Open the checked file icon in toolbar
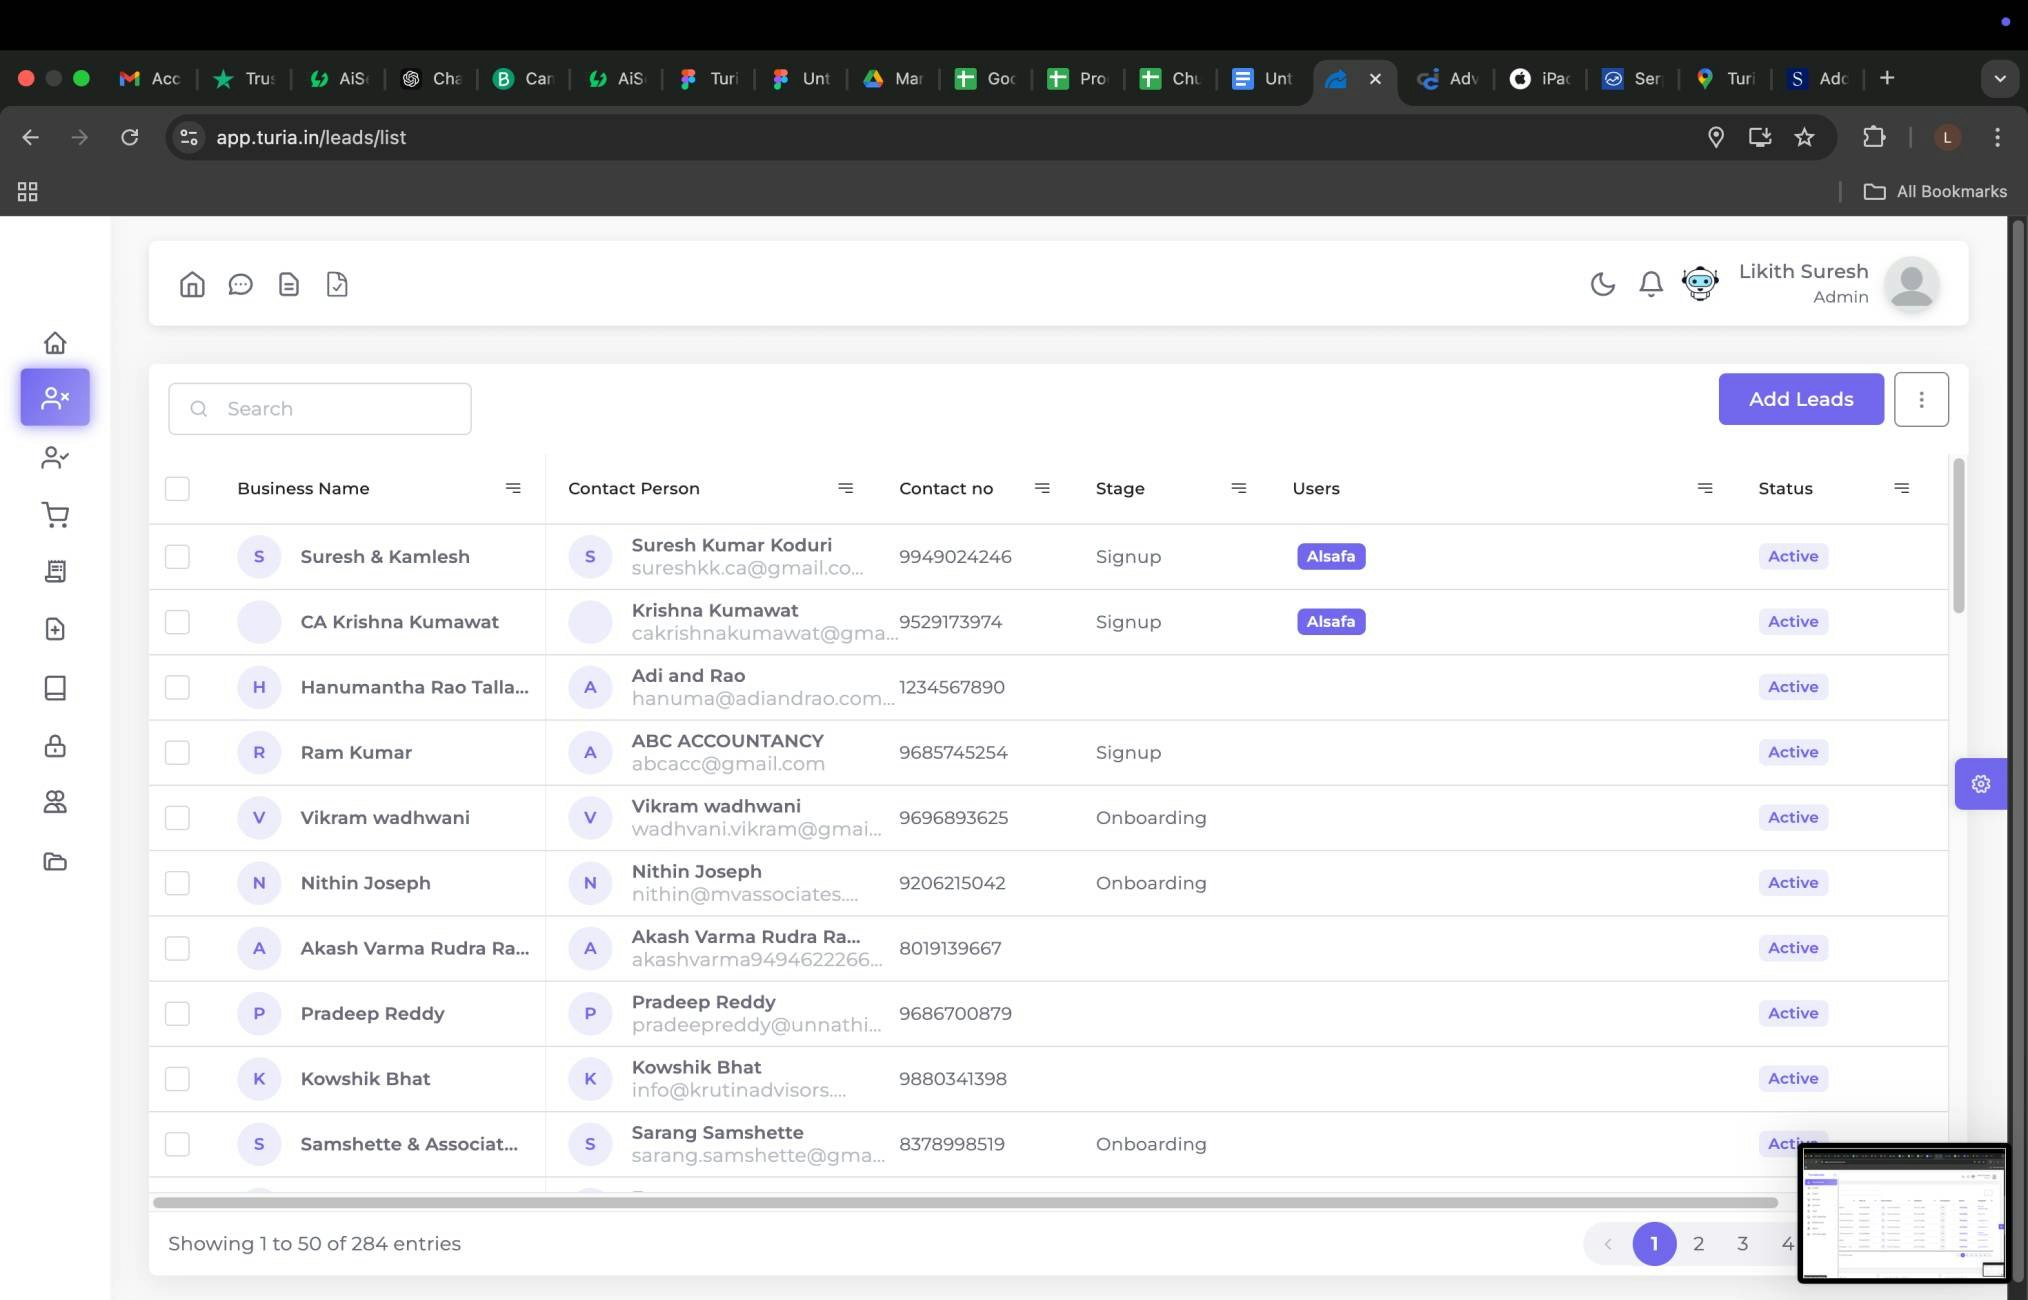The height and width of the screenshot is (1300, 2028). click(x=337, y=285)
